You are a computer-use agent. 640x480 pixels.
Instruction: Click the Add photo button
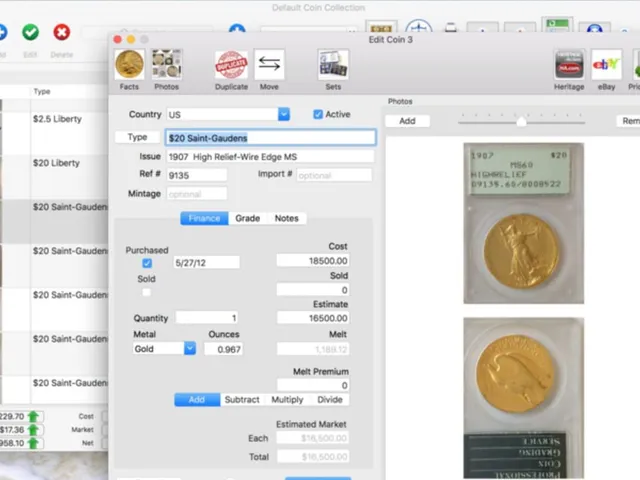pyautogui.click(x=407, y=121)
